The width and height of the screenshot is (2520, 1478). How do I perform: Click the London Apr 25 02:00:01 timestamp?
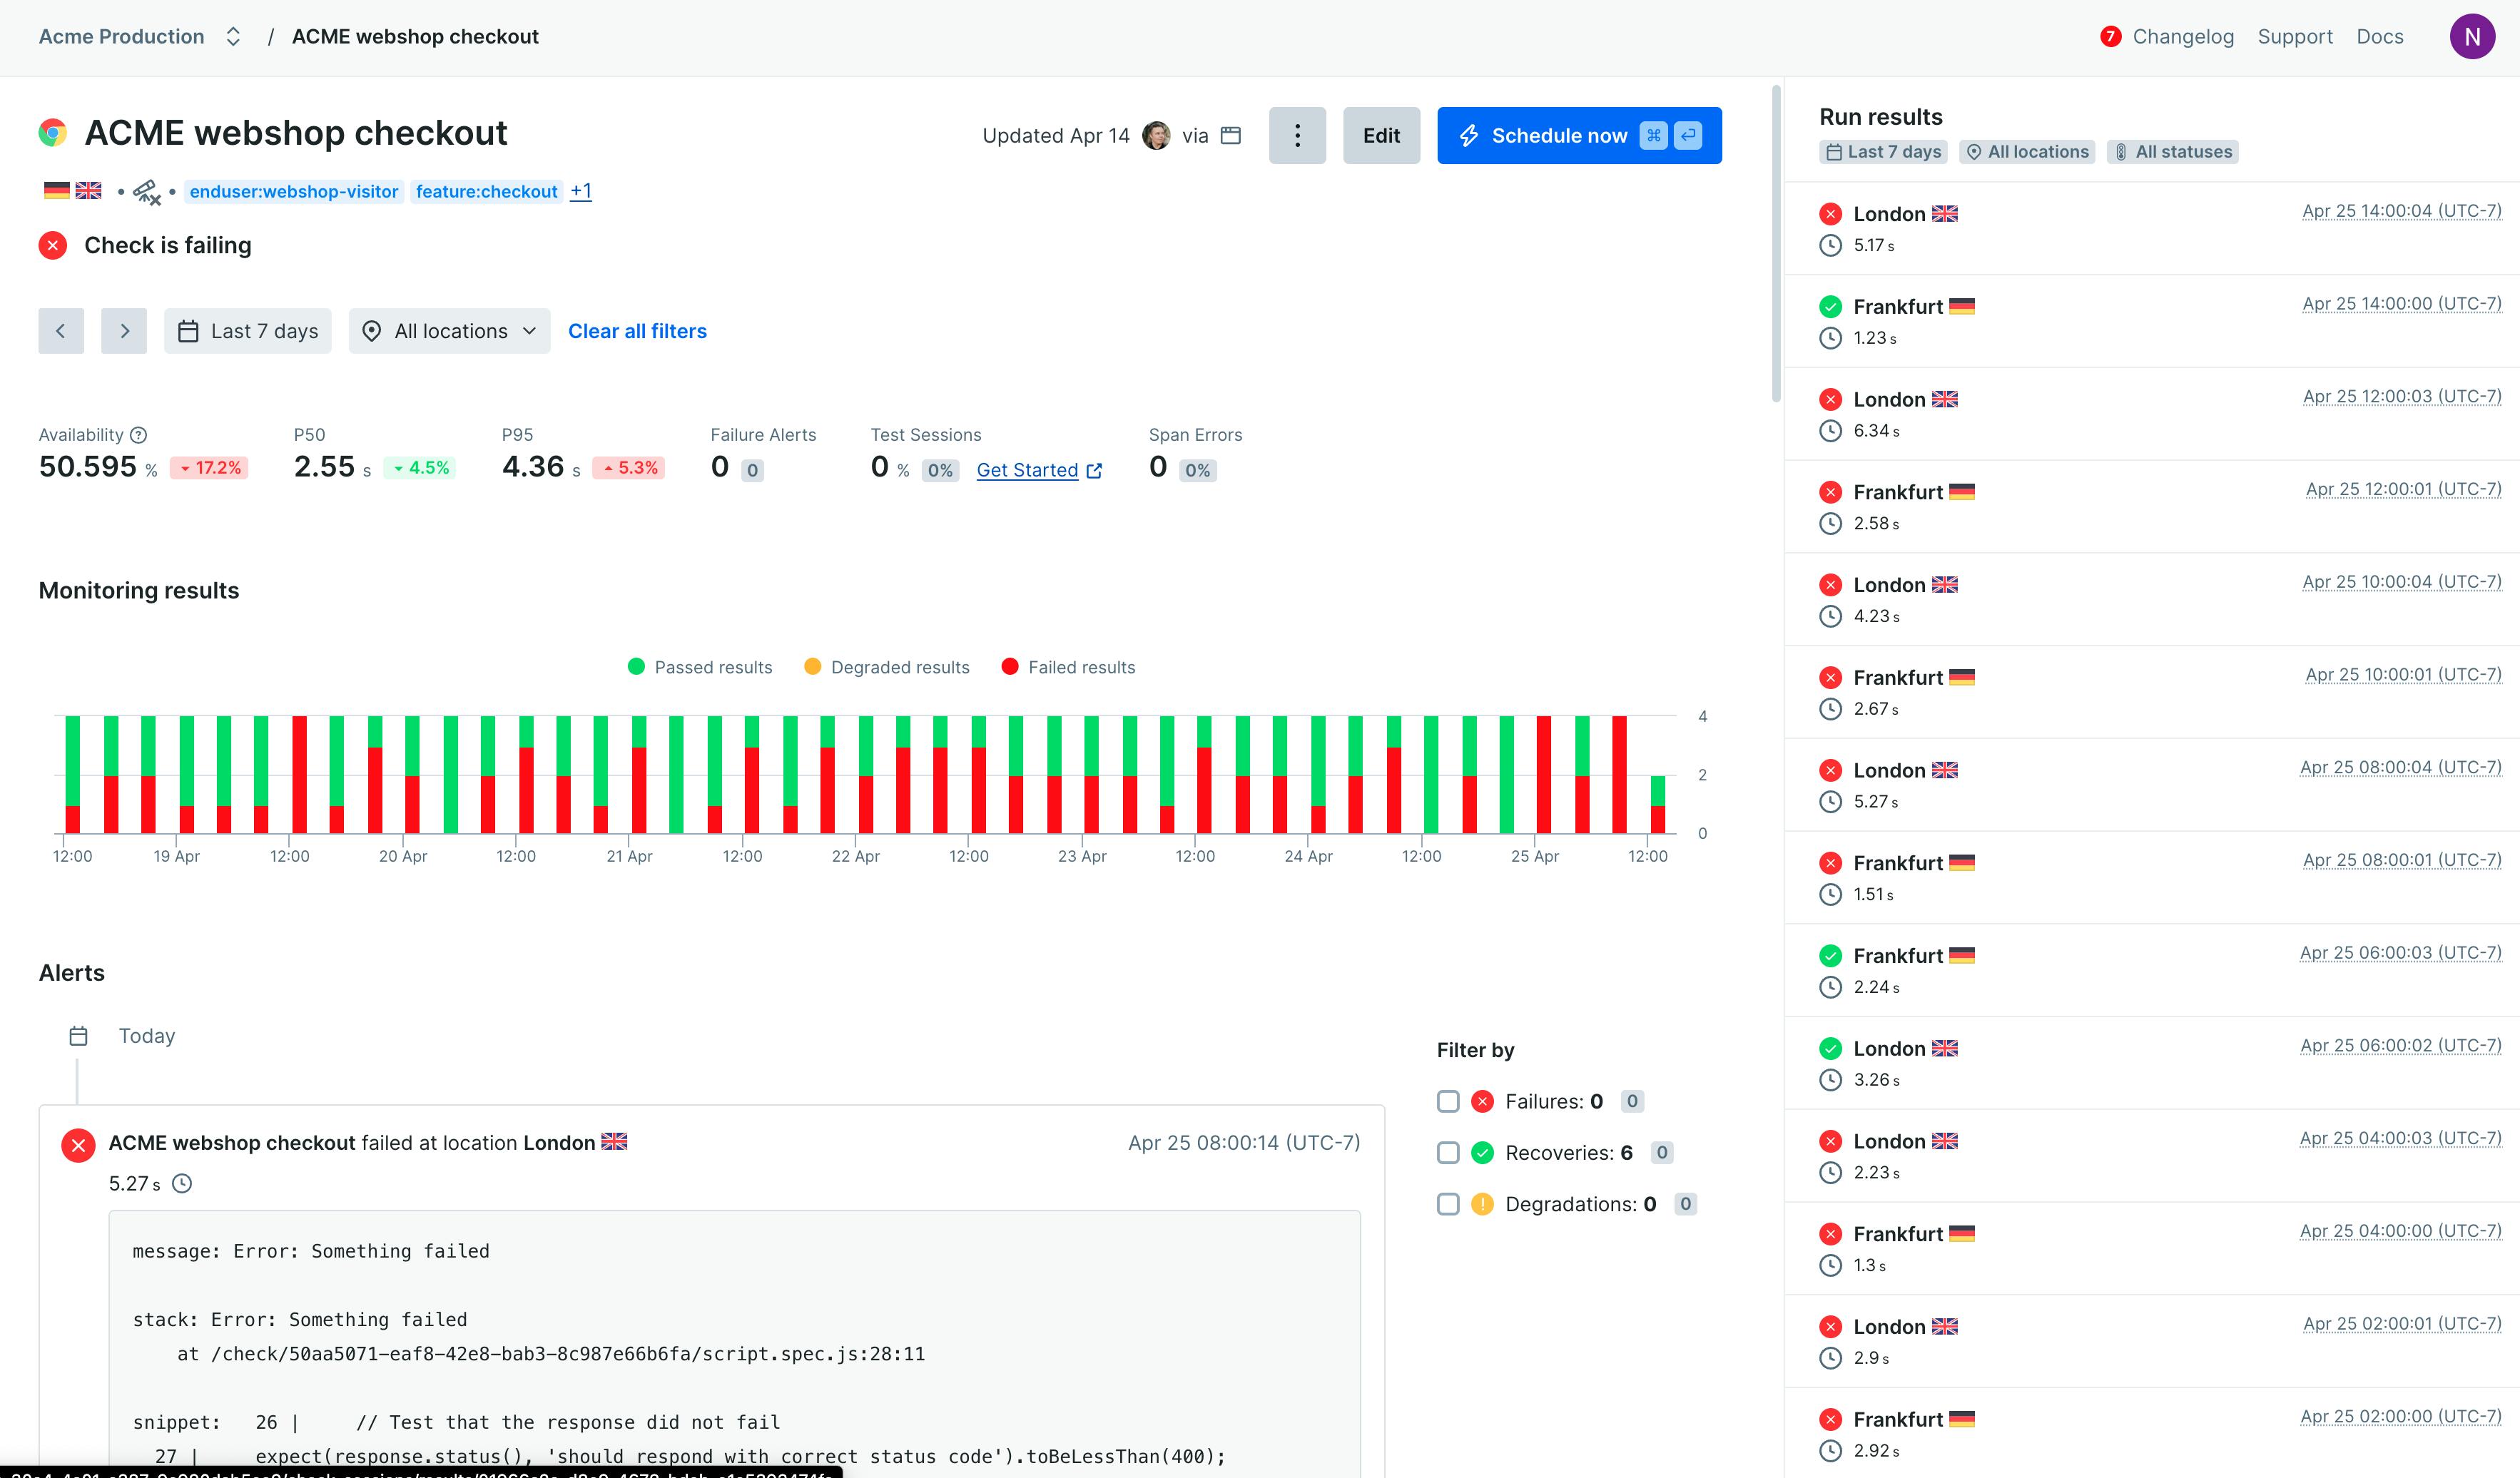pyautogui.click(x=2402, y=1324)
